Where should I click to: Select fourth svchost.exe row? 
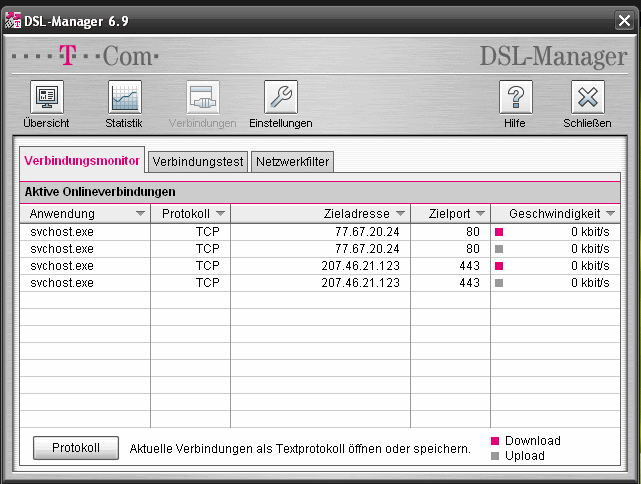tap(320, 283)
